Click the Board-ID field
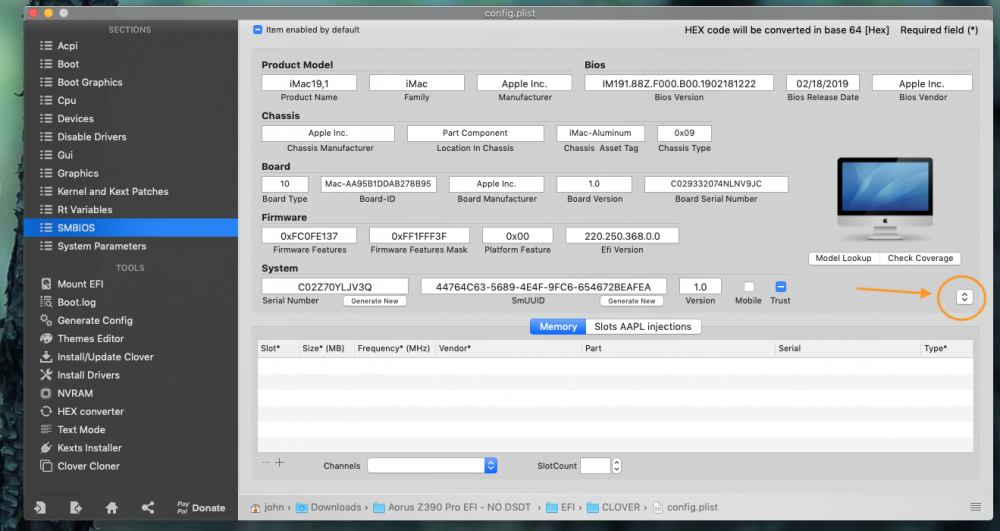The image size is (1000, 531). coord(378,184)
